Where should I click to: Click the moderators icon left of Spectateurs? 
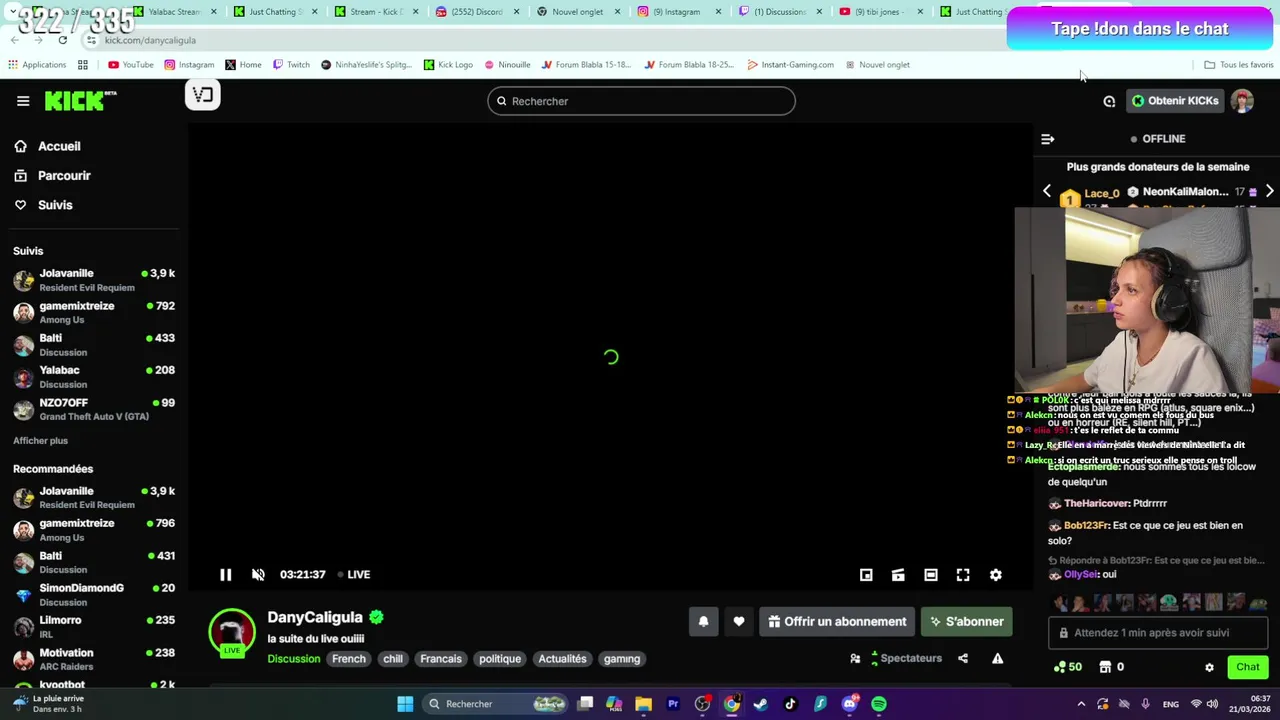pos(855,659)
